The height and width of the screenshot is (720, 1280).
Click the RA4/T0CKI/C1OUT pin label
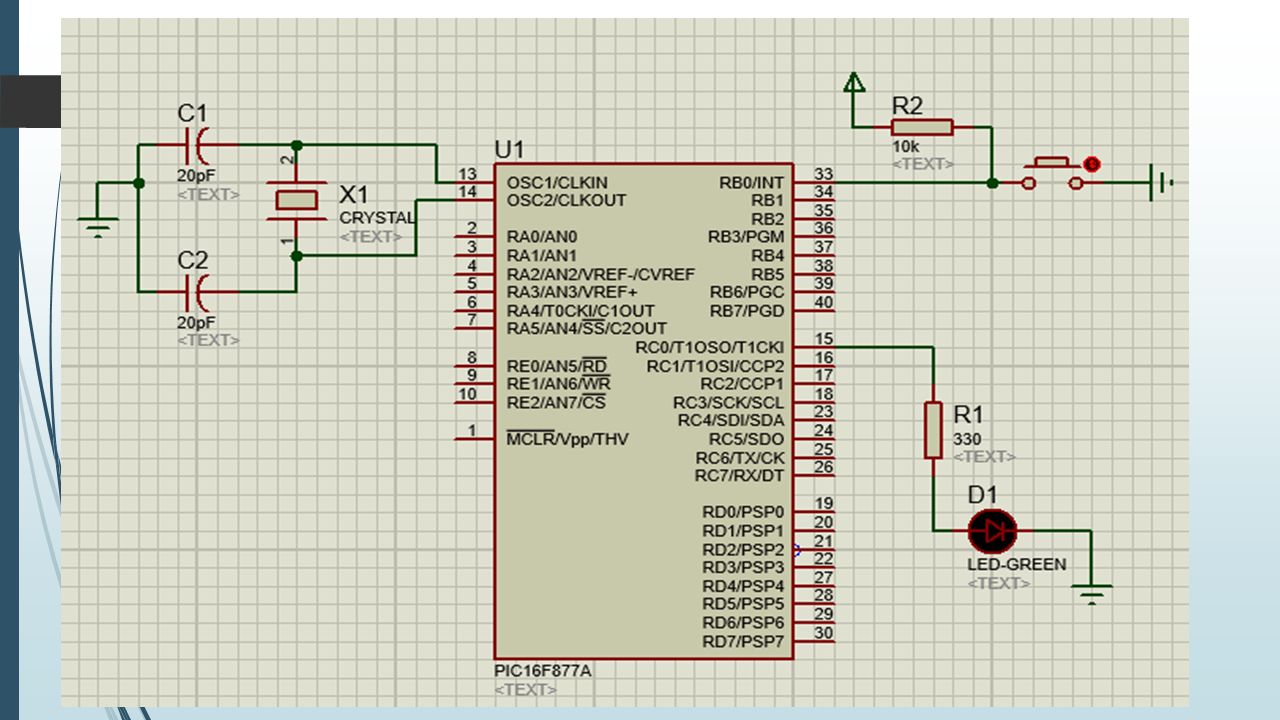(x=581, y=310)
